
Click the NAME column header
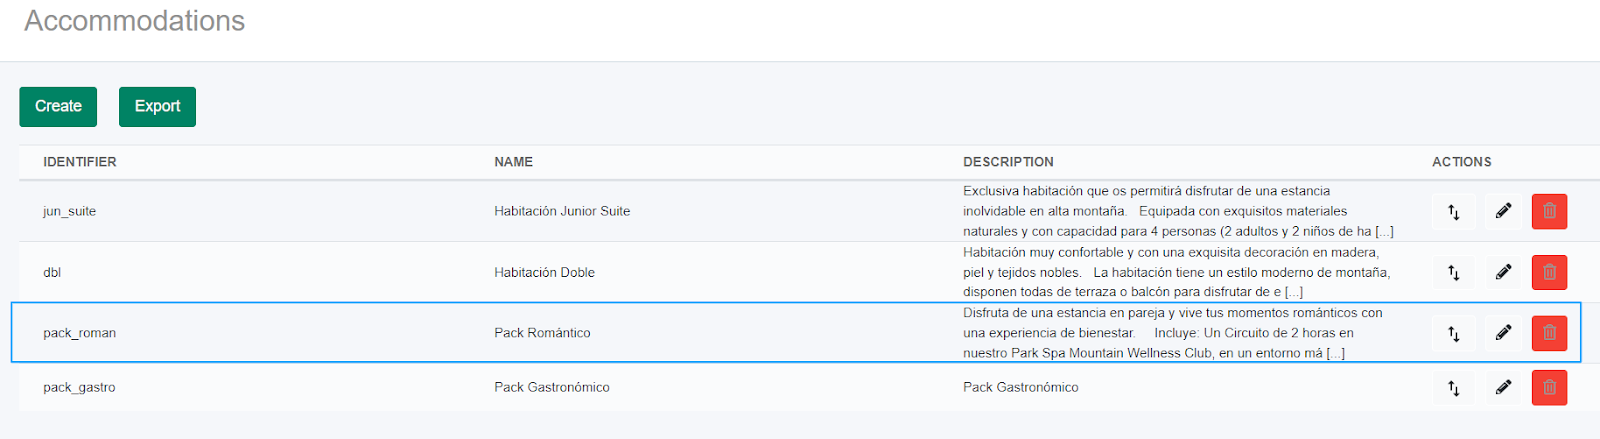(x=513, y=162)
